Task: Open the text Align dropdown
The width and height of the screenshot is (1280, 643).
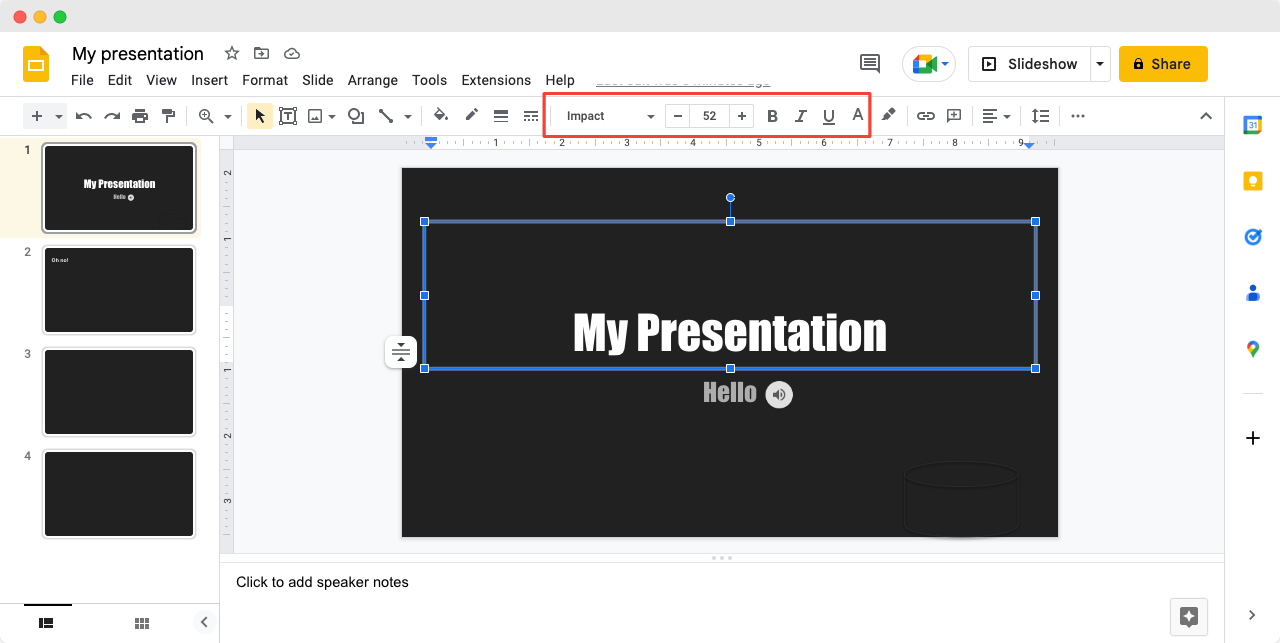Action: pos(996,116)
